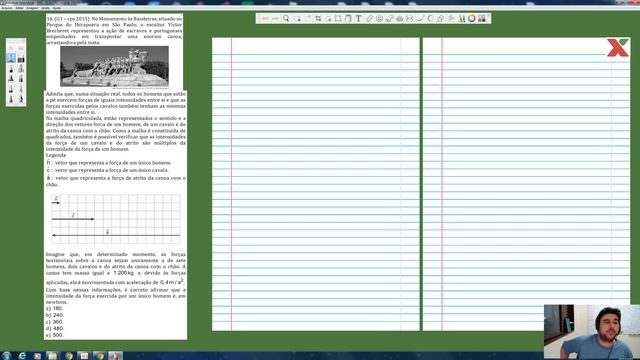640x360 pixels.
Task: Select the scissors cut tool
Action: (410, 18)
